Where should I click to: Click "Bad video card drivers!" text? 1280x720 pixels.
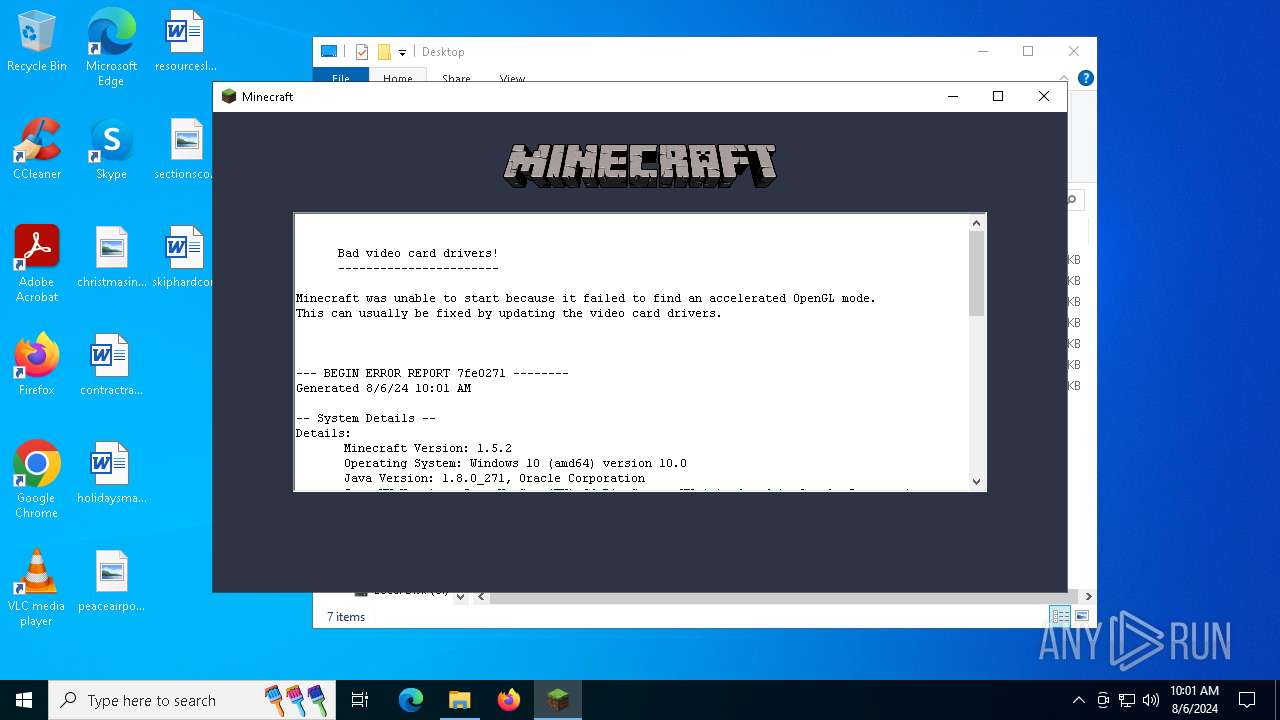[x=418, y=254]
